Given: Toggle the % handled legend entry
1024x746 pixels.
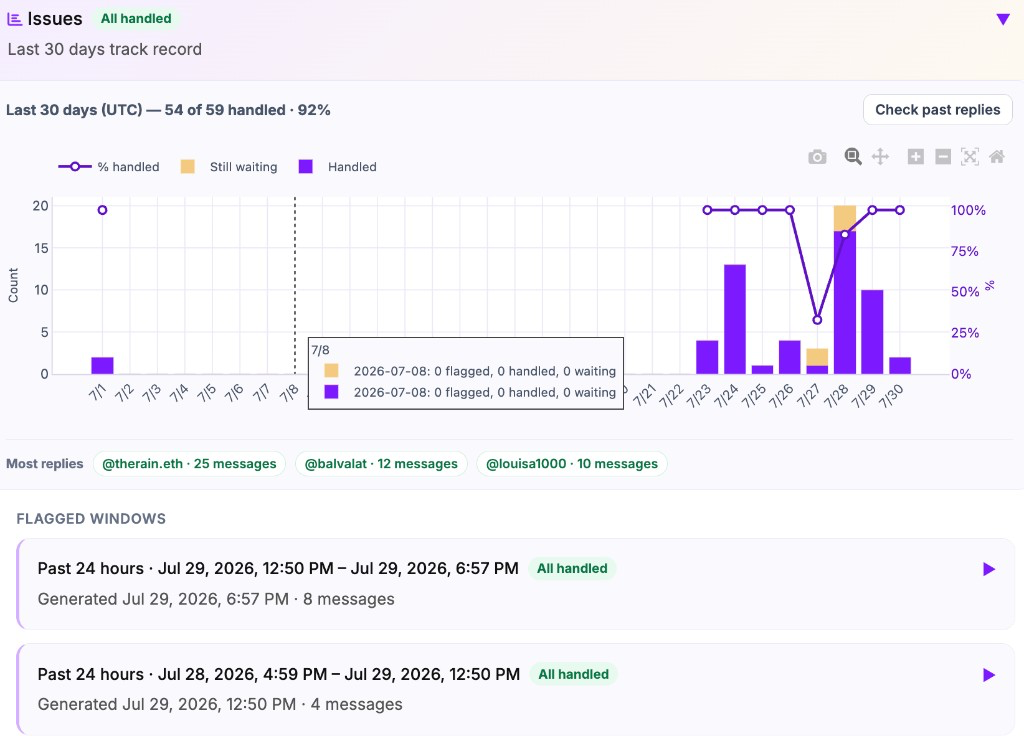Looking at the screenshot, I should tap(108, 167).
